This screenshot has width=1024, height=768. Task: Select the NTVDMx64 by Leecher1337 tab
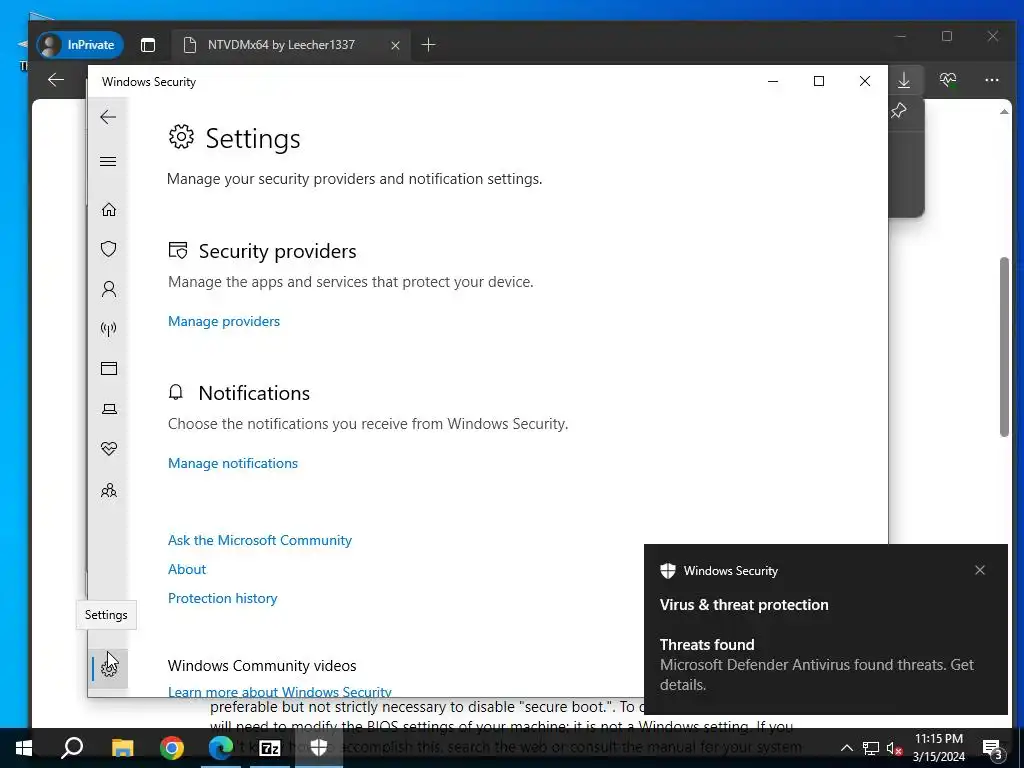coord(281,44)
